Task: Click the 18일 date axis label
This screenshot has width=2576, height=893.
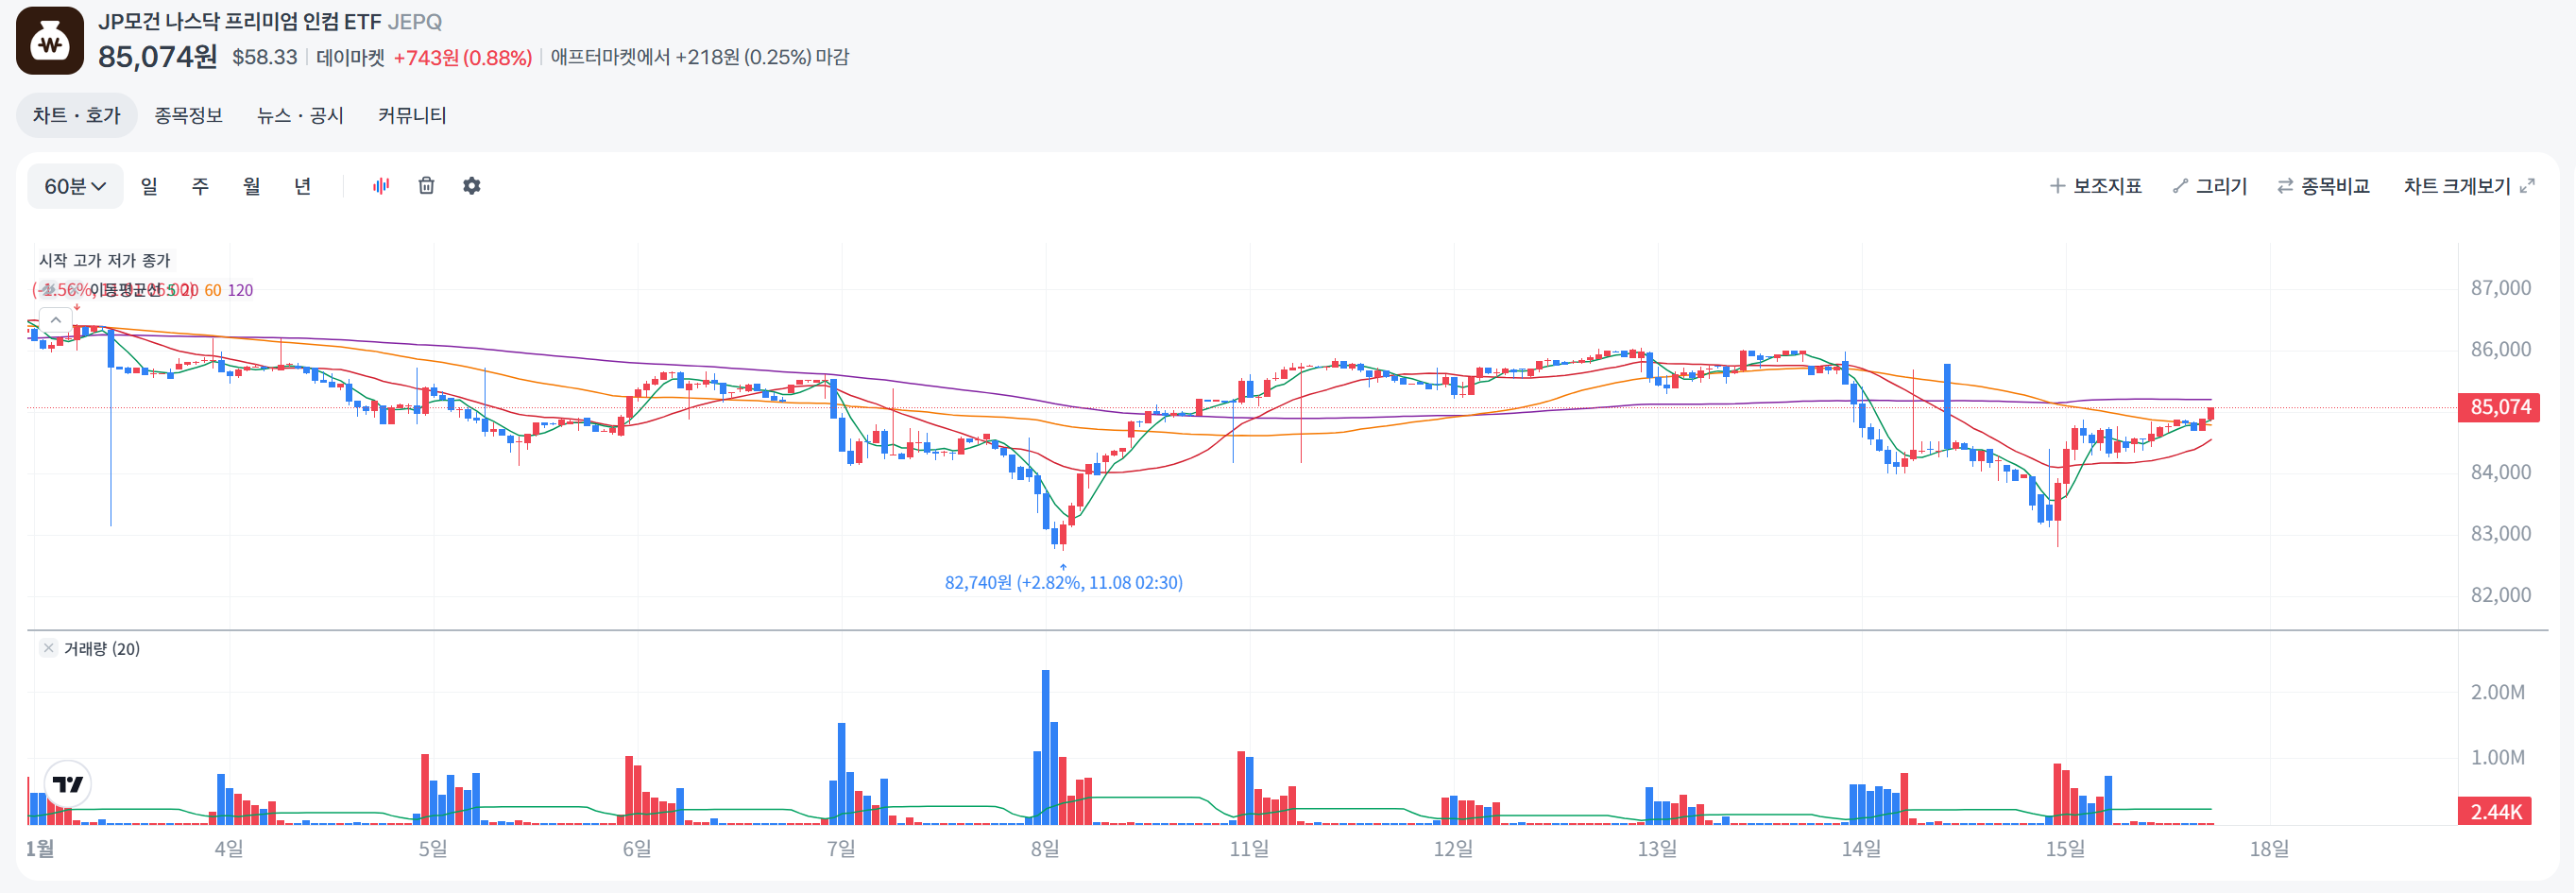Action: pyautogui.click(x=2269, y=849)
